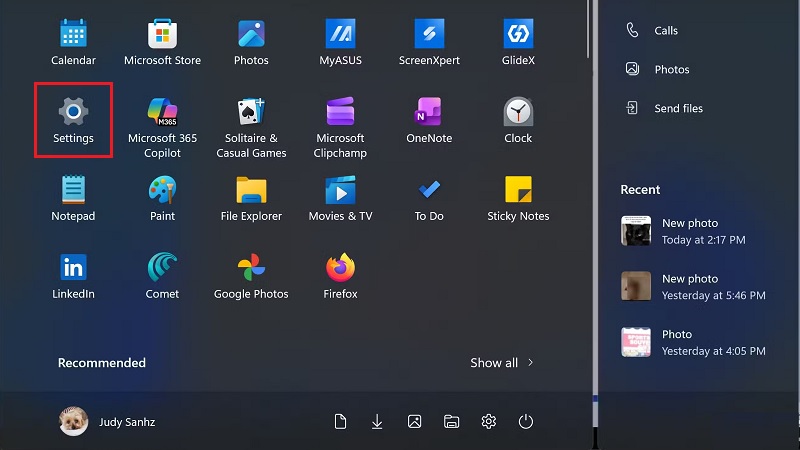Click the Calls phone icon
Viewport: 800px width, 450px height.
(x=632, y=30)
